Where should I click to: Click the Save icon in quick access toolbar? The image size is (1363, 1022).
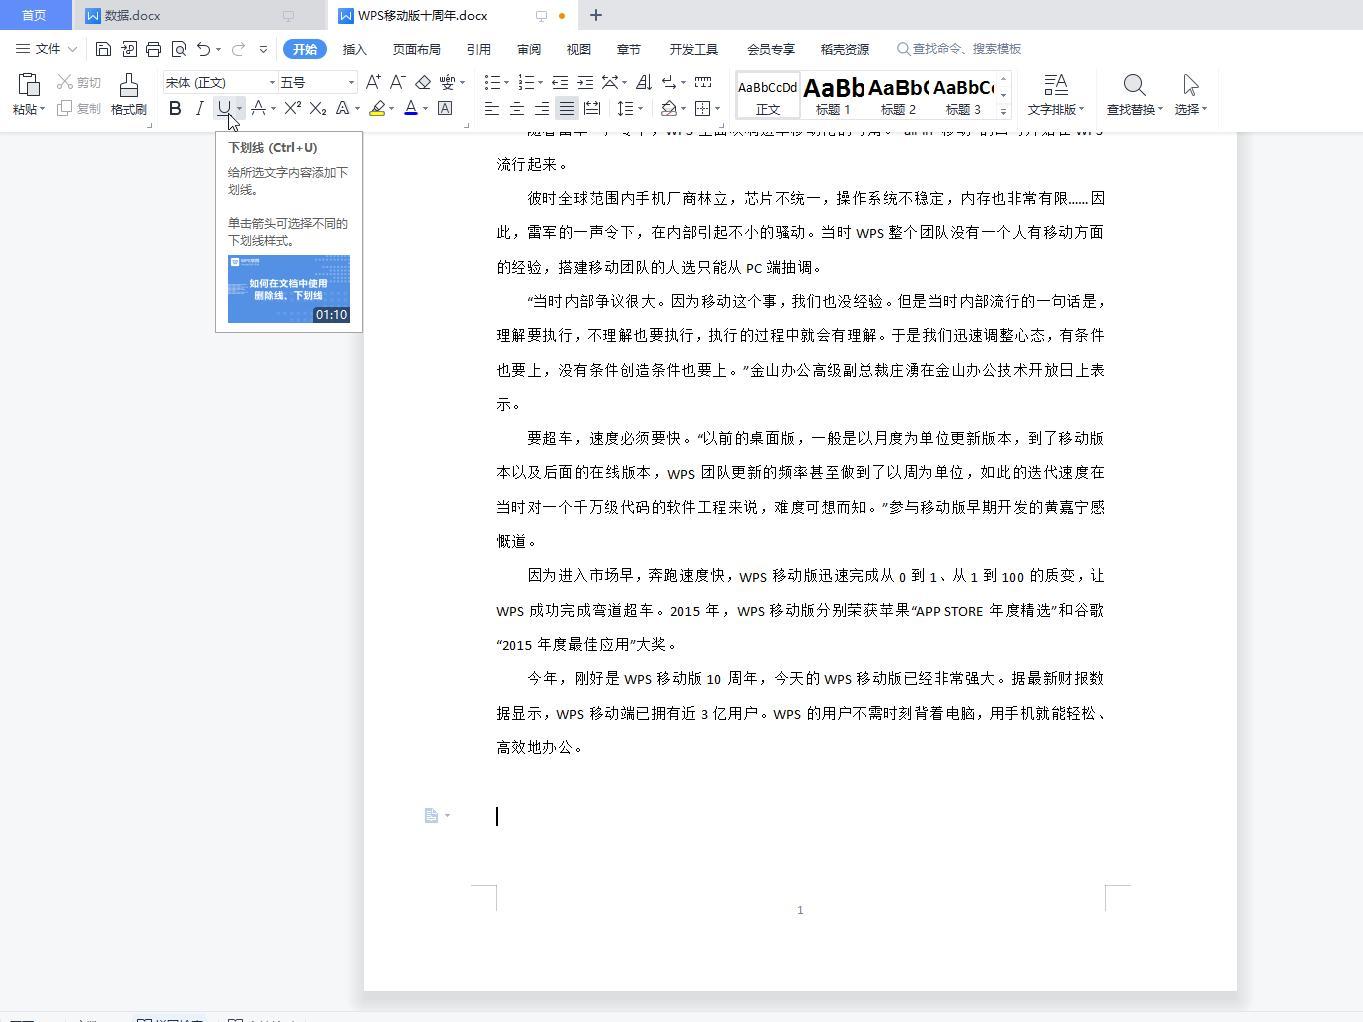pos(103,49)
